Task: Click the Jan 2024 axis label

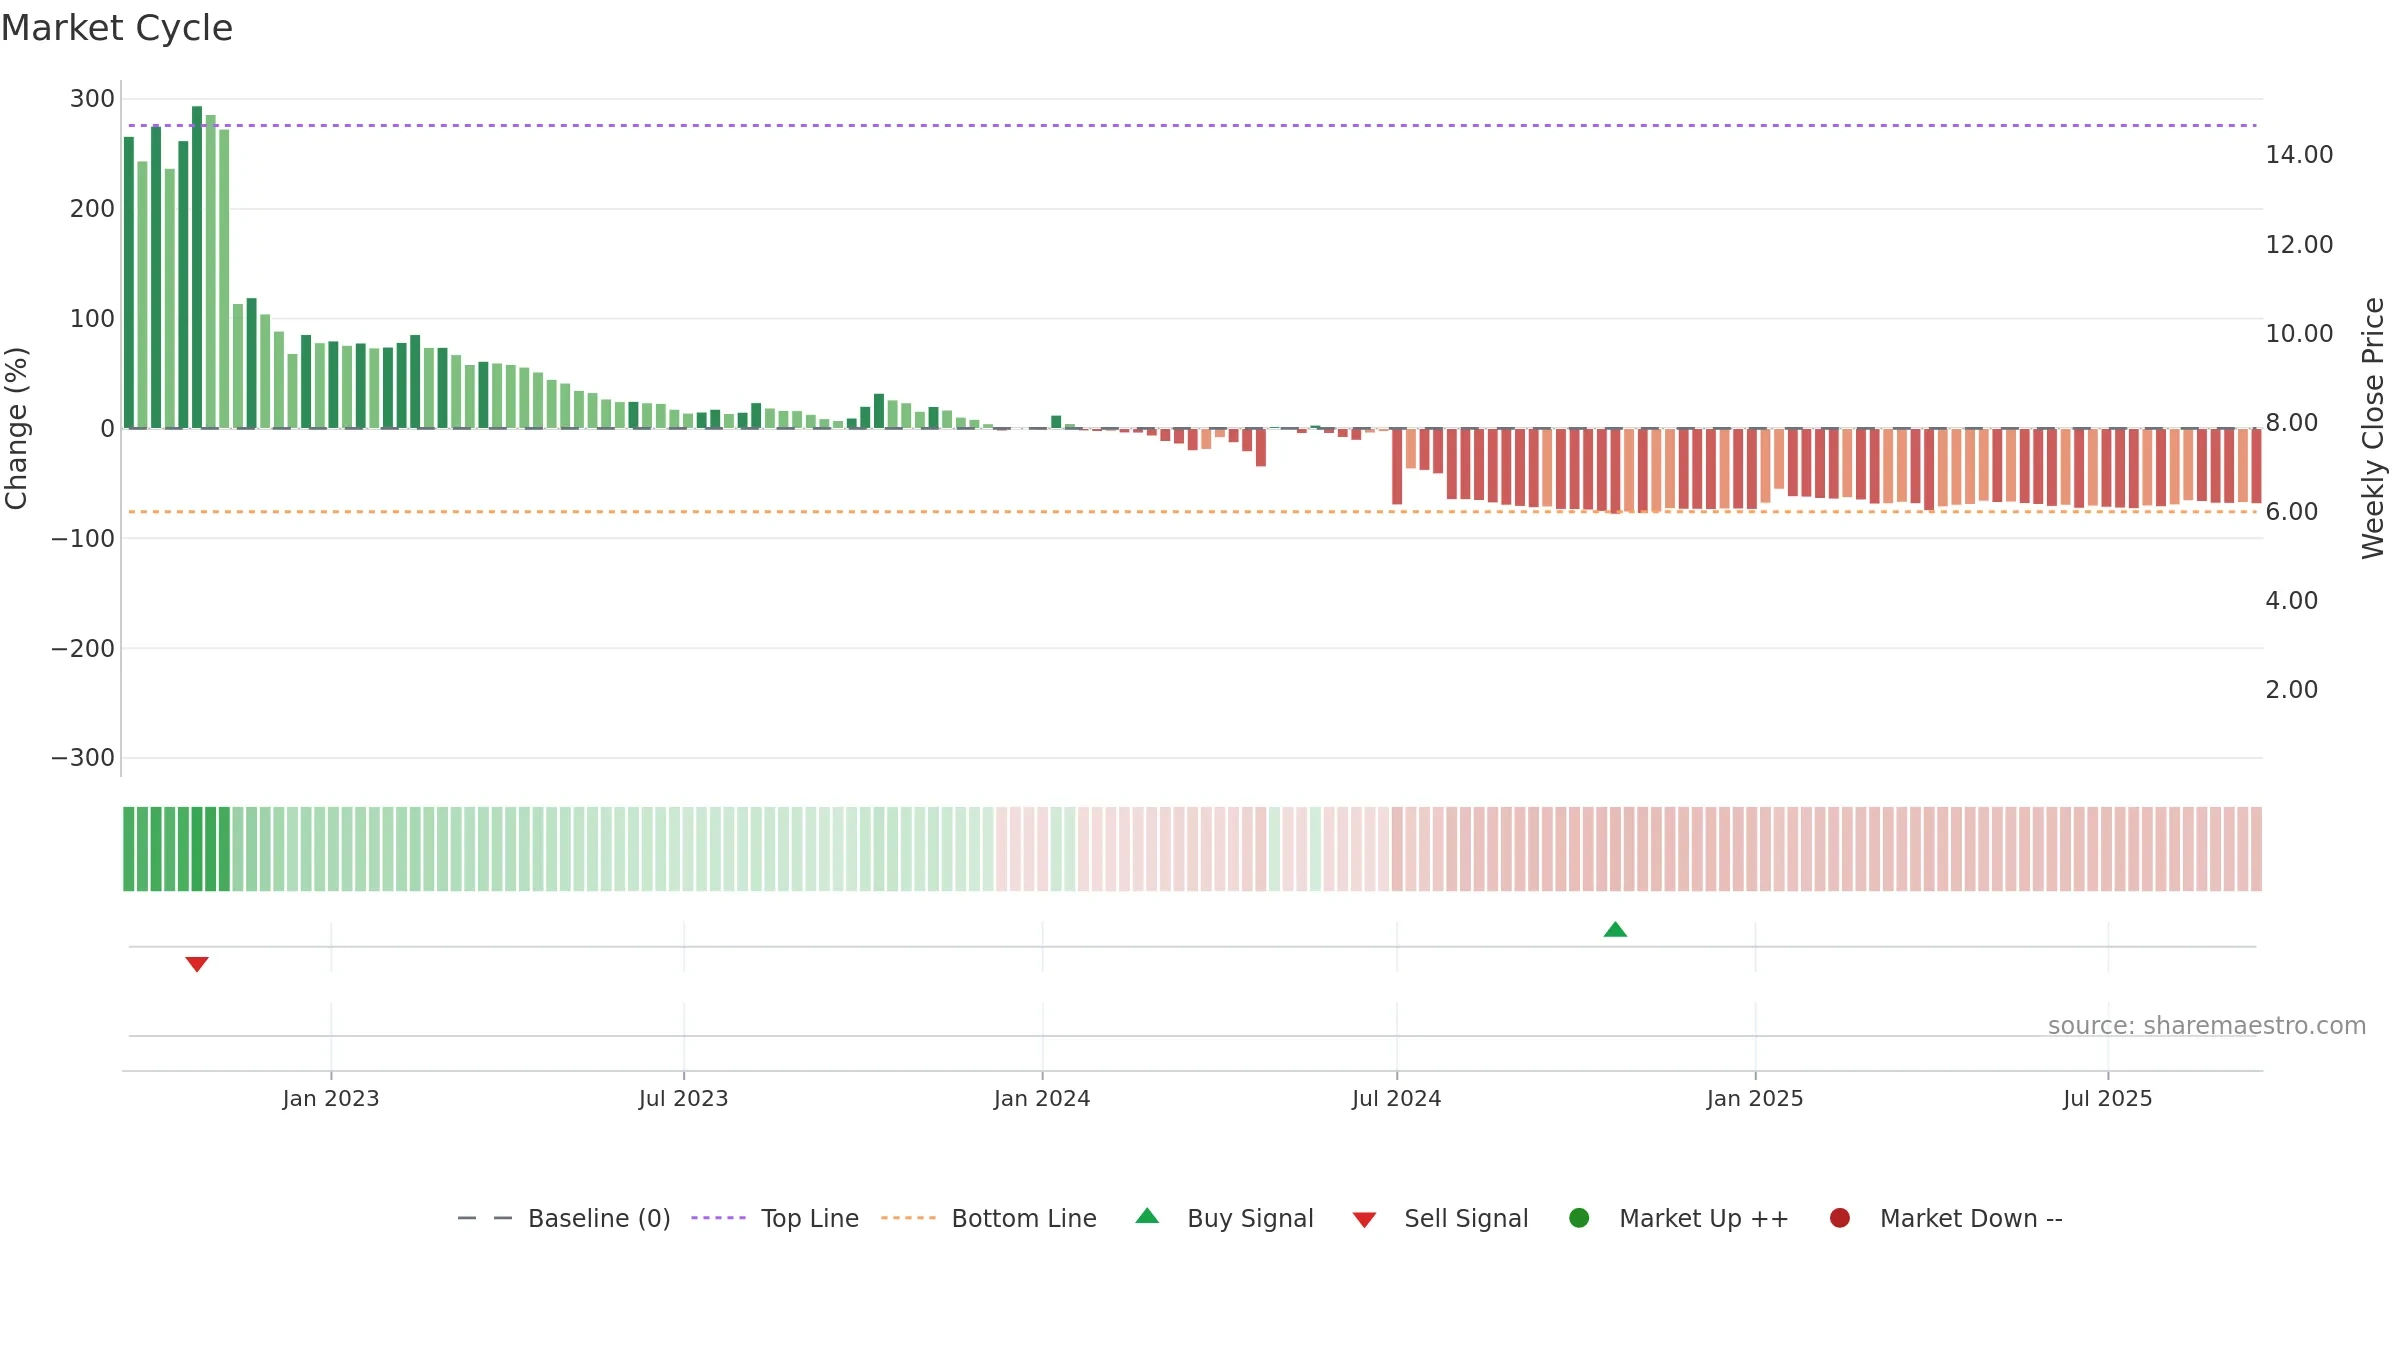Action: [1042, 1098]
